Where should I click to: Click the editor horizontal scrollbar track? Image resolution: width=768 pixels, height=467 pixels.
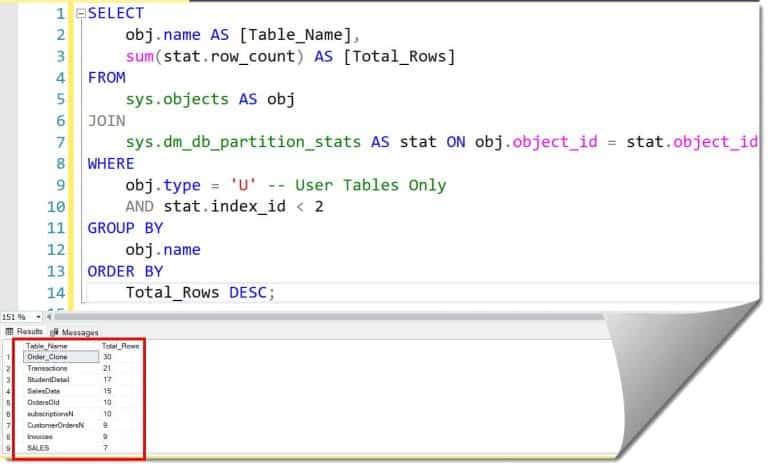pos(328,317)
